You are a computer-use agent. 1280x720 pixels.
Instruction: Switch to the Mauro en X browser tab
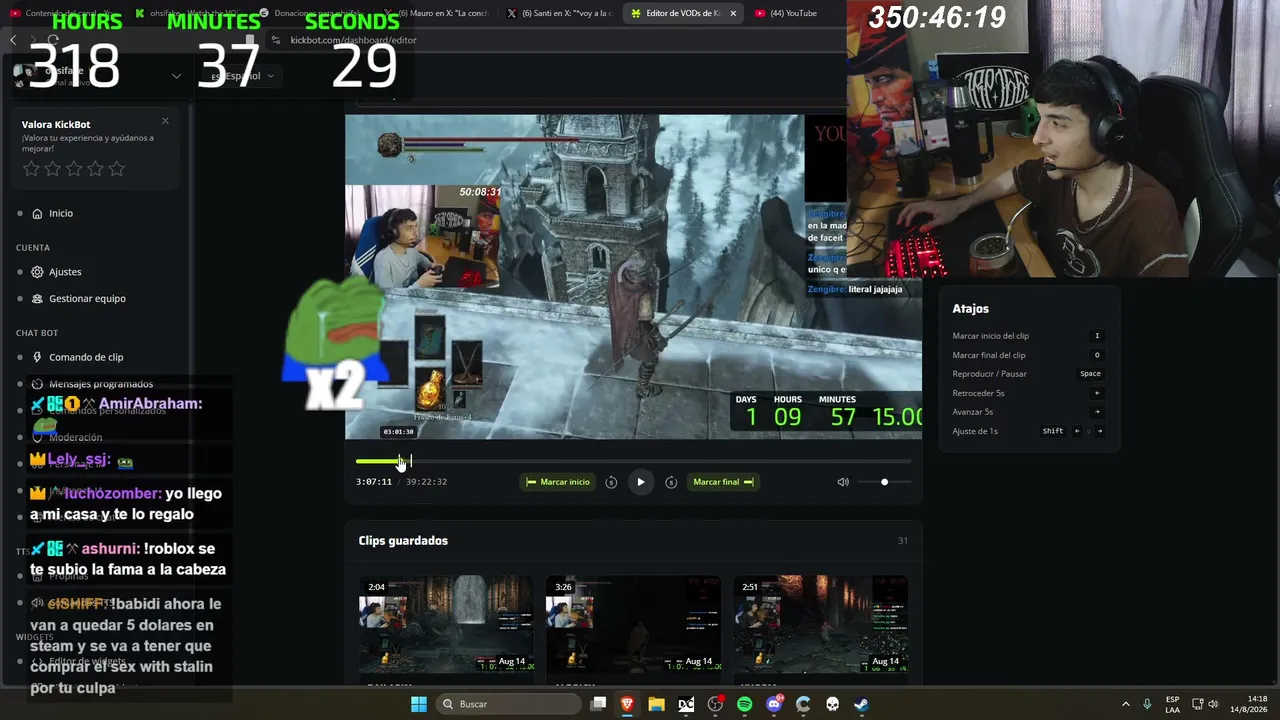436,13
